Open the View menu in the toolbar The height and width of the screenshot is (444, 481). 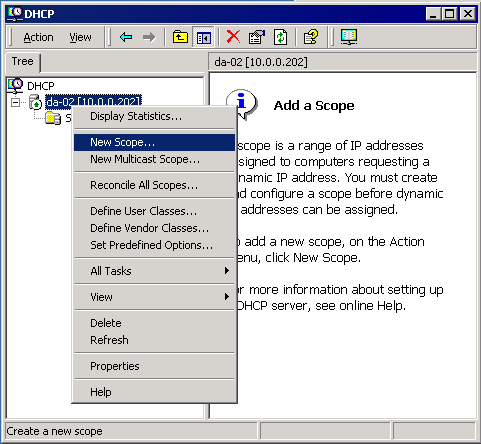[80, 37]
